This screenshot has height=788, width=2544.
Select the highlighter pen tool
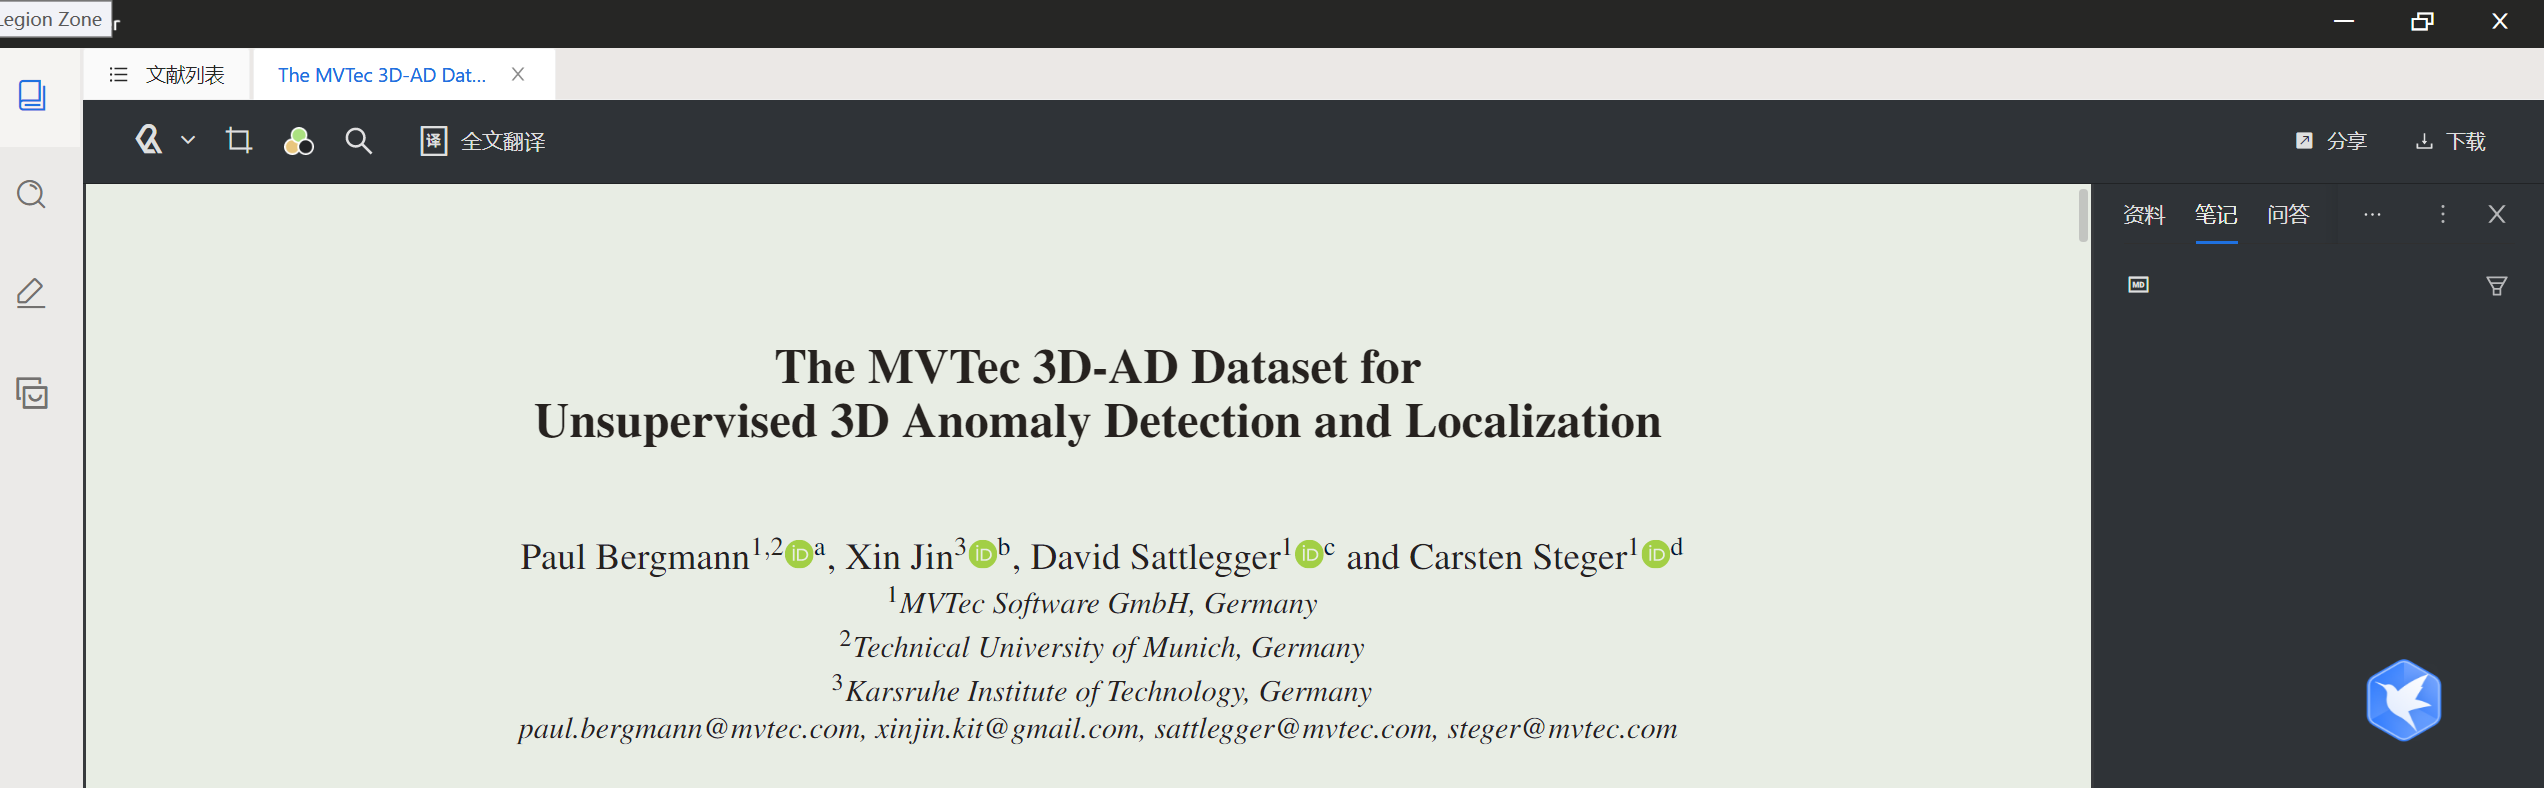click(x=149, y=141)
